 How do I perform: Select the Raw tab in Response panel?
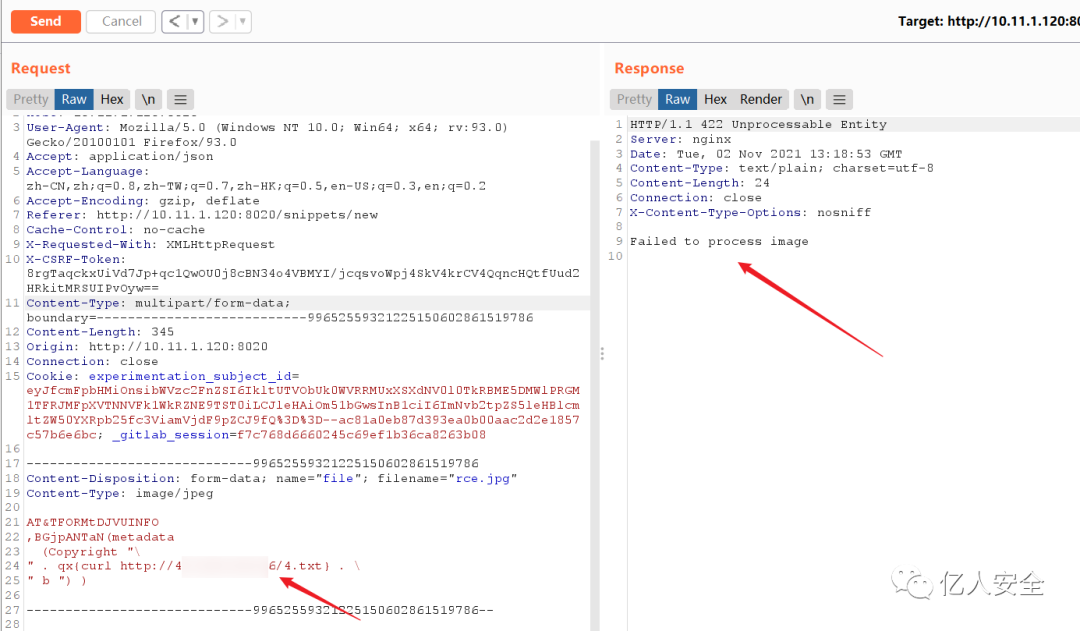[x=677, y=99]
